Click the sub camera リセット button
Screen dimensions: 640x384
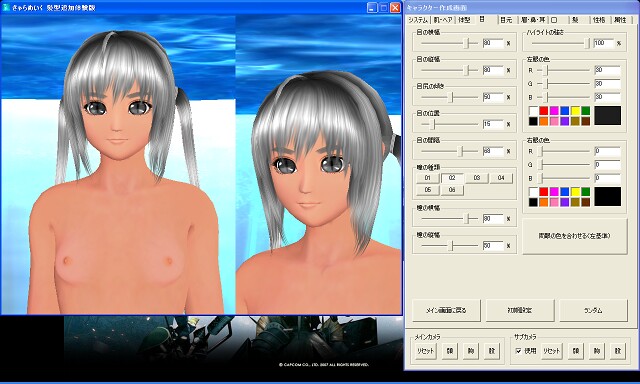(x=551, y=351)
